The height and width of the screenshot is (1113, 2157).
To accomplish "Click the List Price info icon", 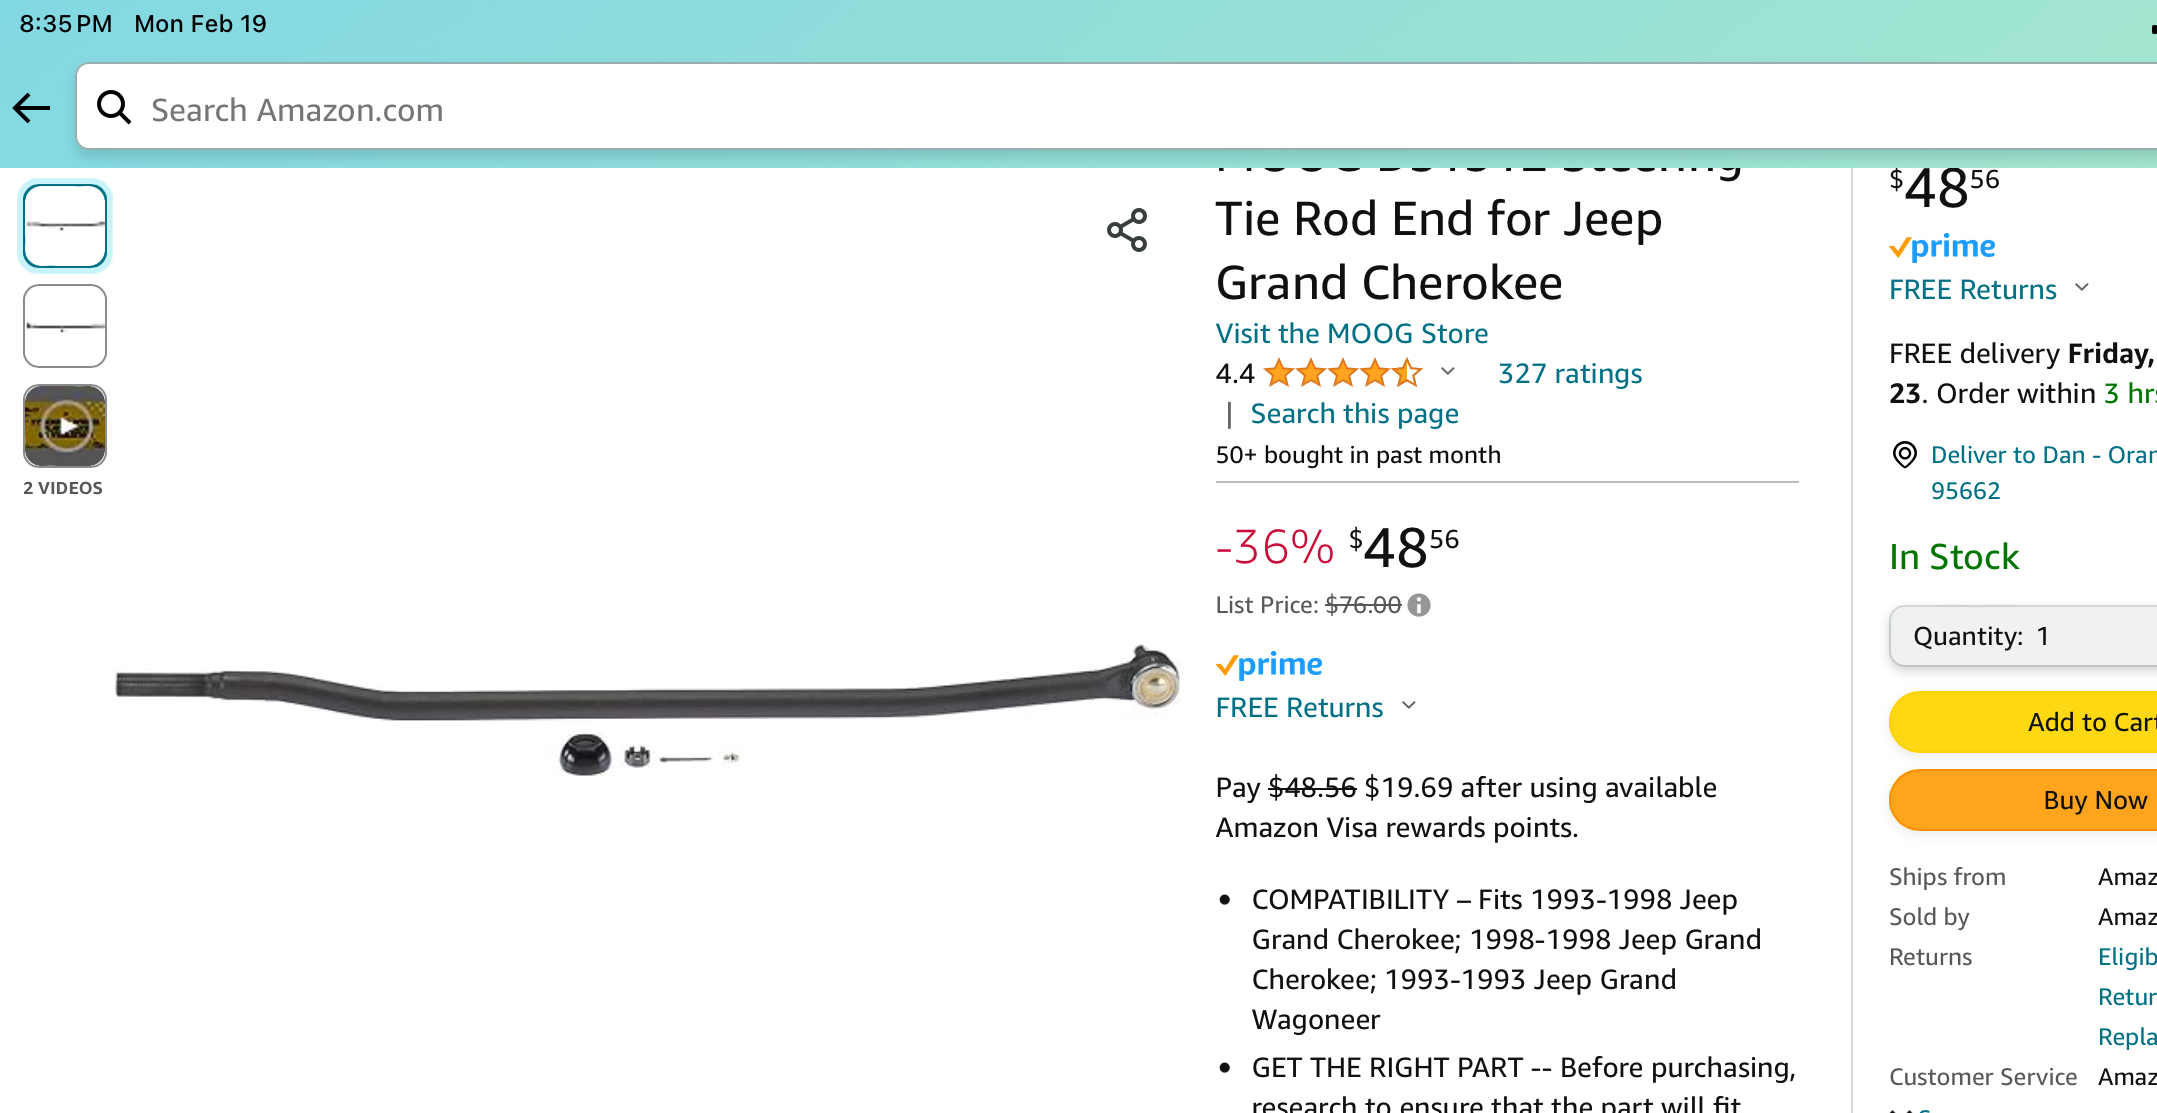I will (x=1419, y=605).
